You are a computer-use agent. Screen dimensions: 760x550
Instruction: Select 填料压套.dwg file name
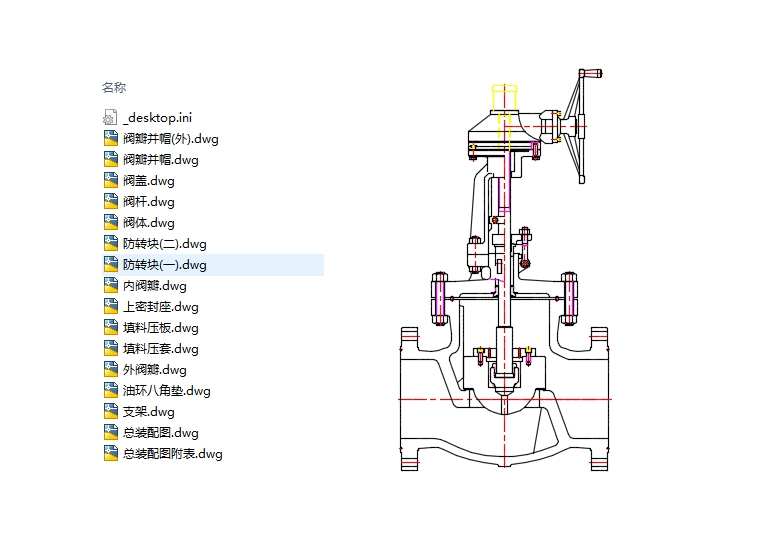pyautogui.click(x=160, y=349)
